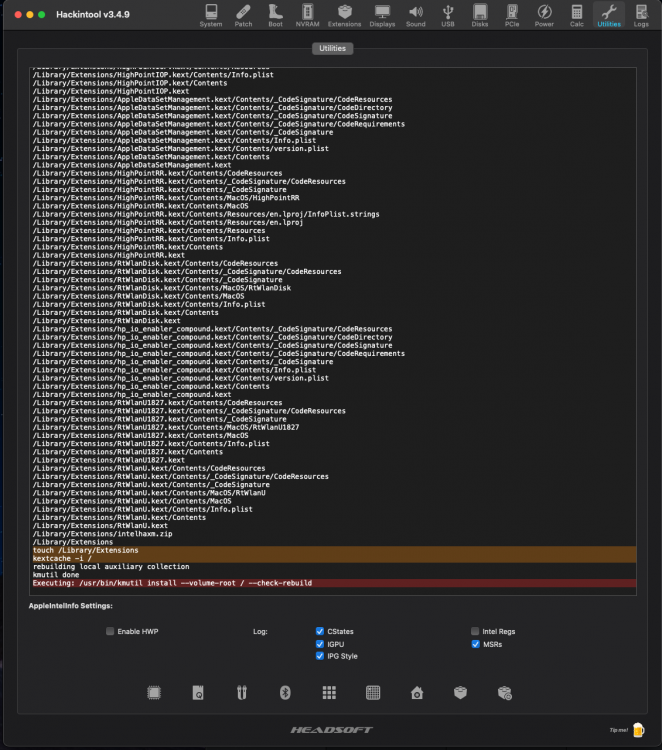This screenshot has height=750, width=662.
Task: Open the Boot toolbar section
Action: 275,15
